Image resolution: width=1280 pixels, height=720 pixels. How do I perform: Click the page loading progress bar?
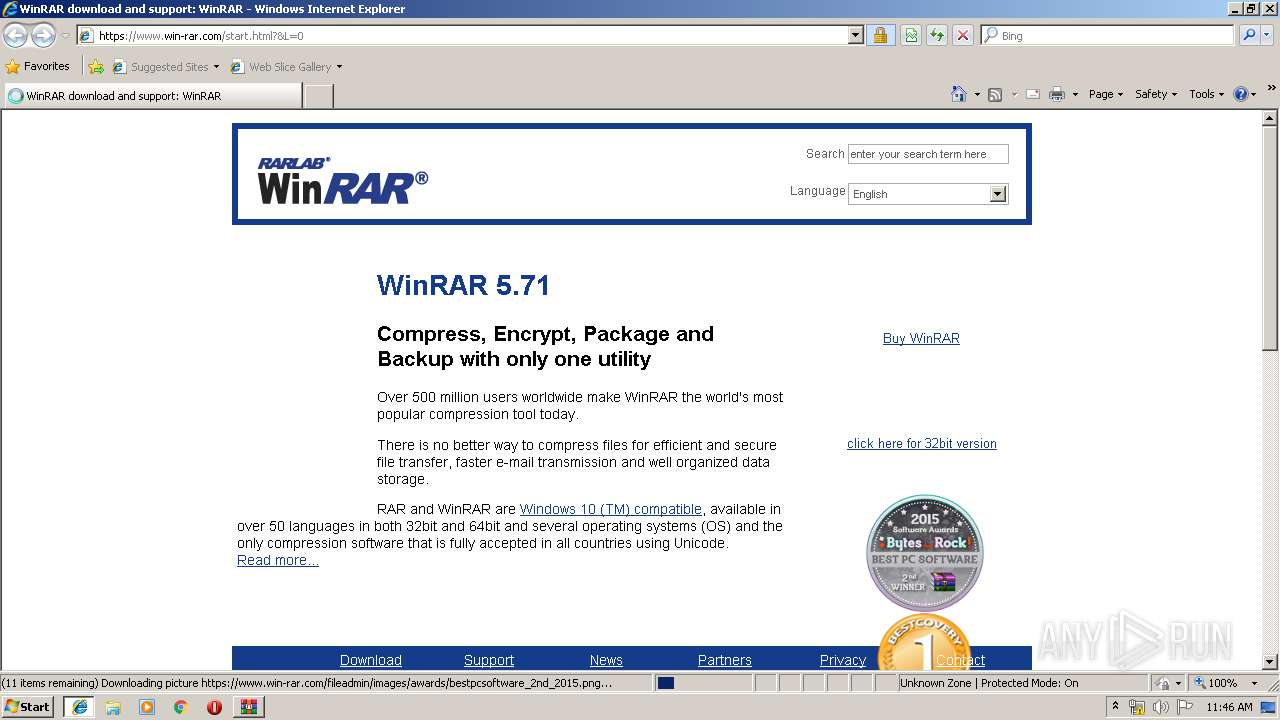(x=703, y=683)
